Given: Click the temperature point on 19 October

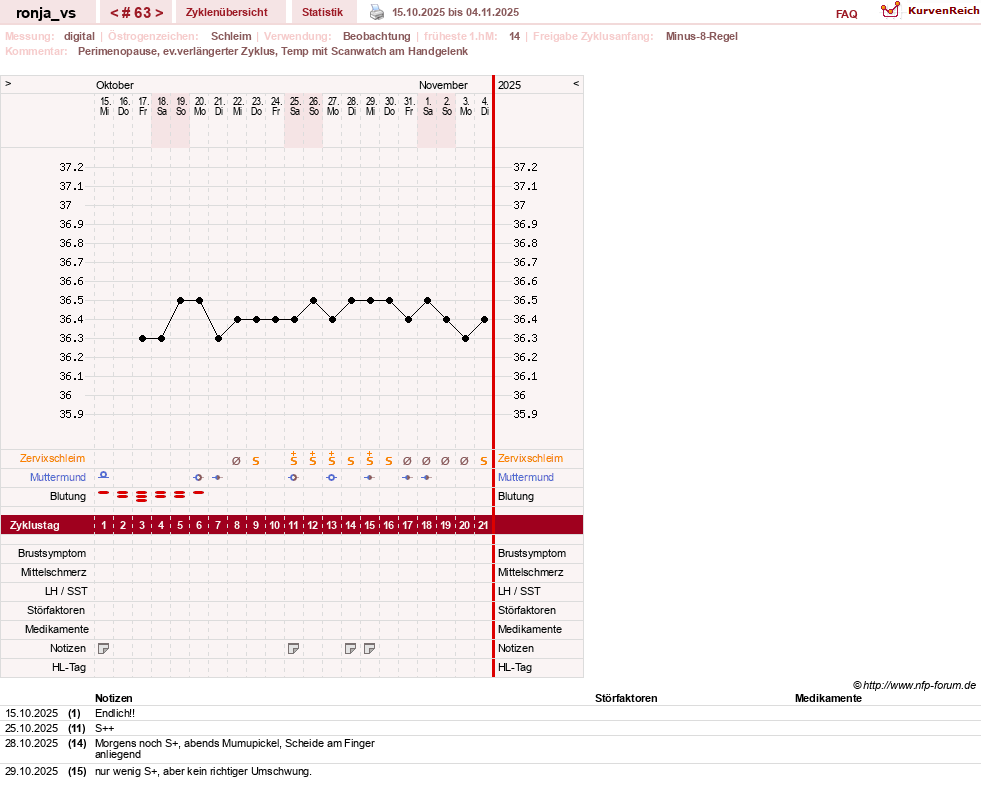Looking at the screenshot, I should tap(180, 300).
